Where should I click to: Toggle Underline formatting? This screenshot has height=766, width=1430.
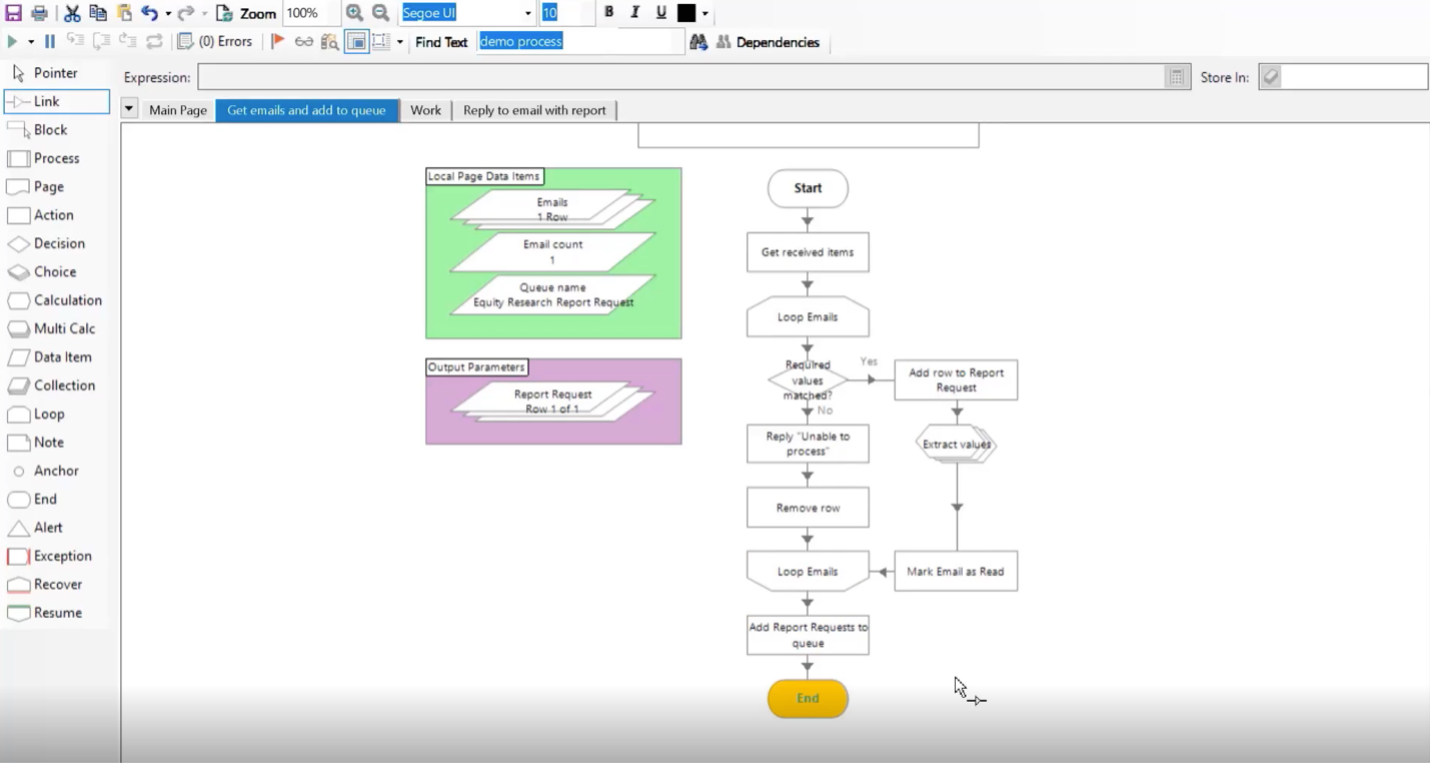point(661,13)
